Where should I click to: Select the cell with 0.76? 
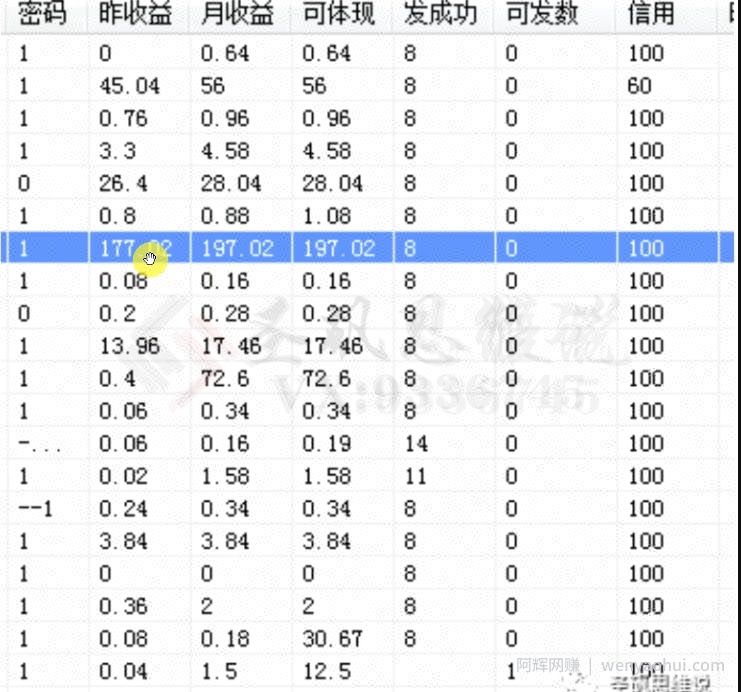123,119
